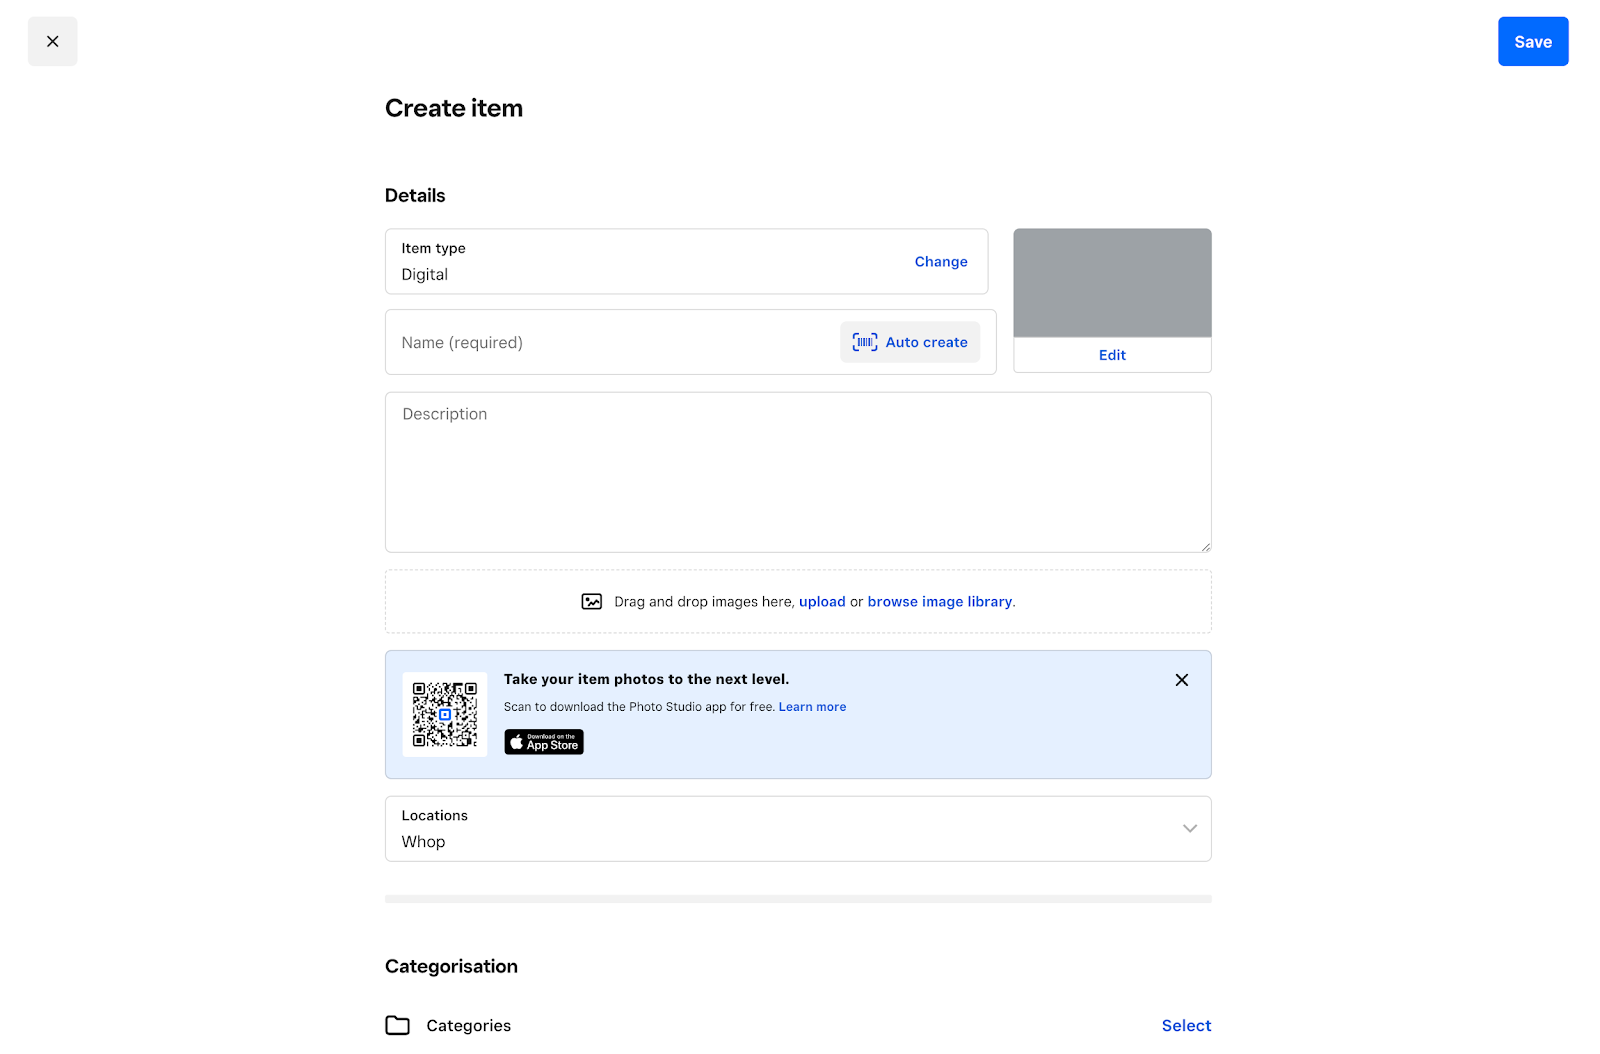Change the item type from Digital

(x=940, y=261)
